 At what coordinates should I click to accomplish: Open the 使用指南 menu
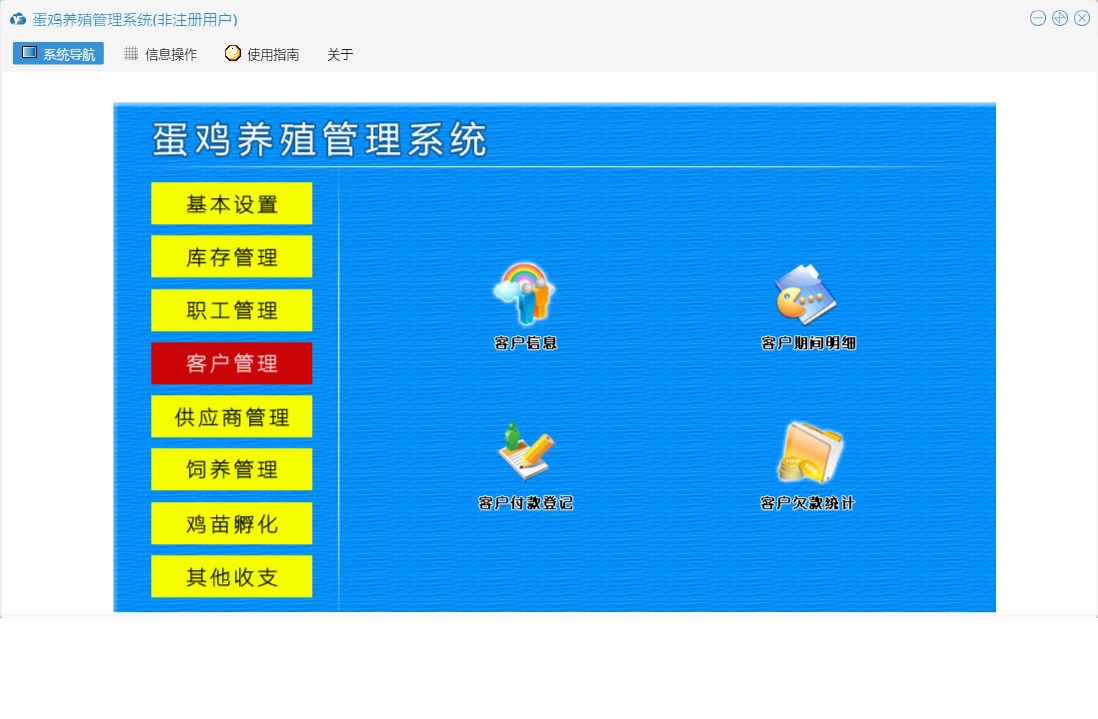click(263, 54)
